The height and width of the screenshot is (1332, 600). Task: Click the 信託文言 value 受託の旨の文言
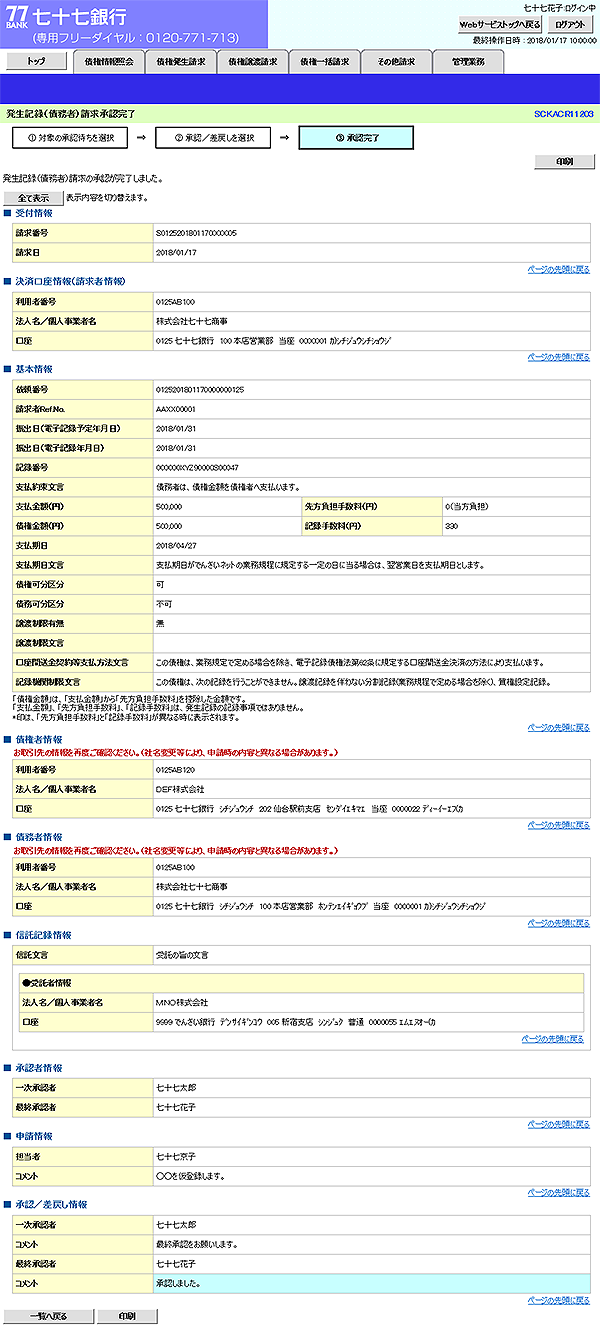click(x=182, y=955)
